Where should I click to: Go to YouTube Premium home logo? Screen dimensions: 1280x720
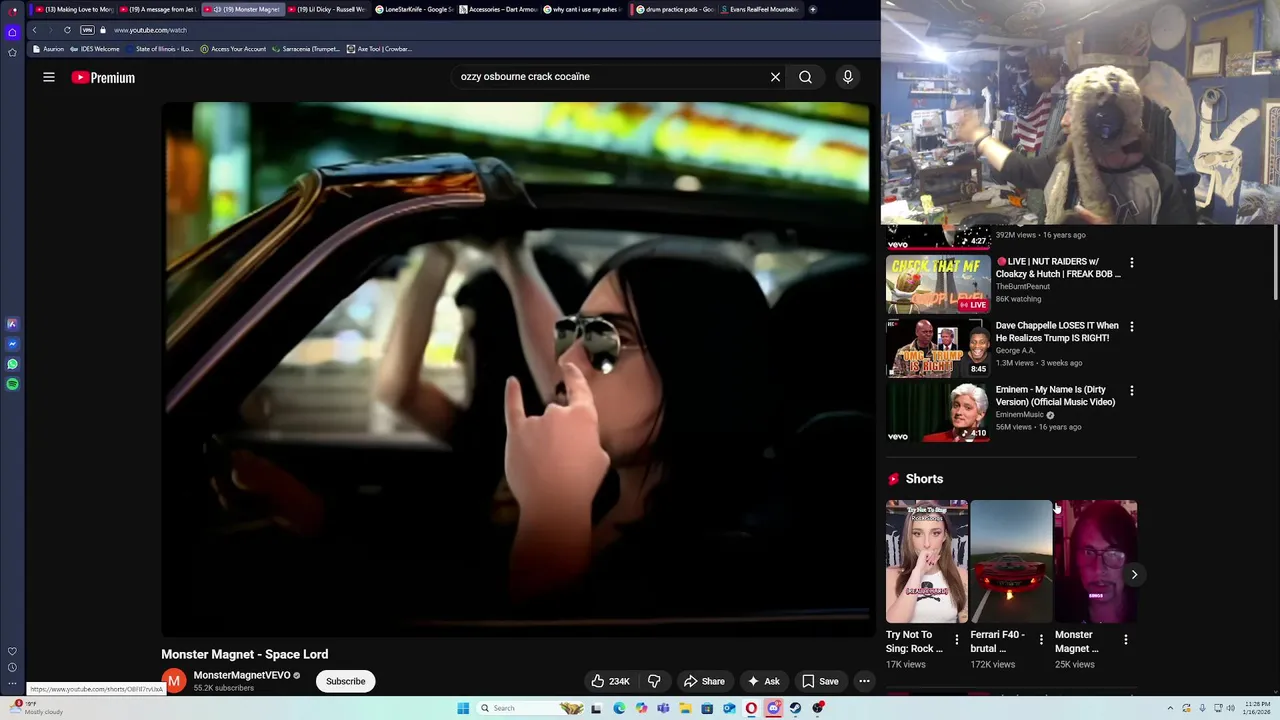point(103,77)
